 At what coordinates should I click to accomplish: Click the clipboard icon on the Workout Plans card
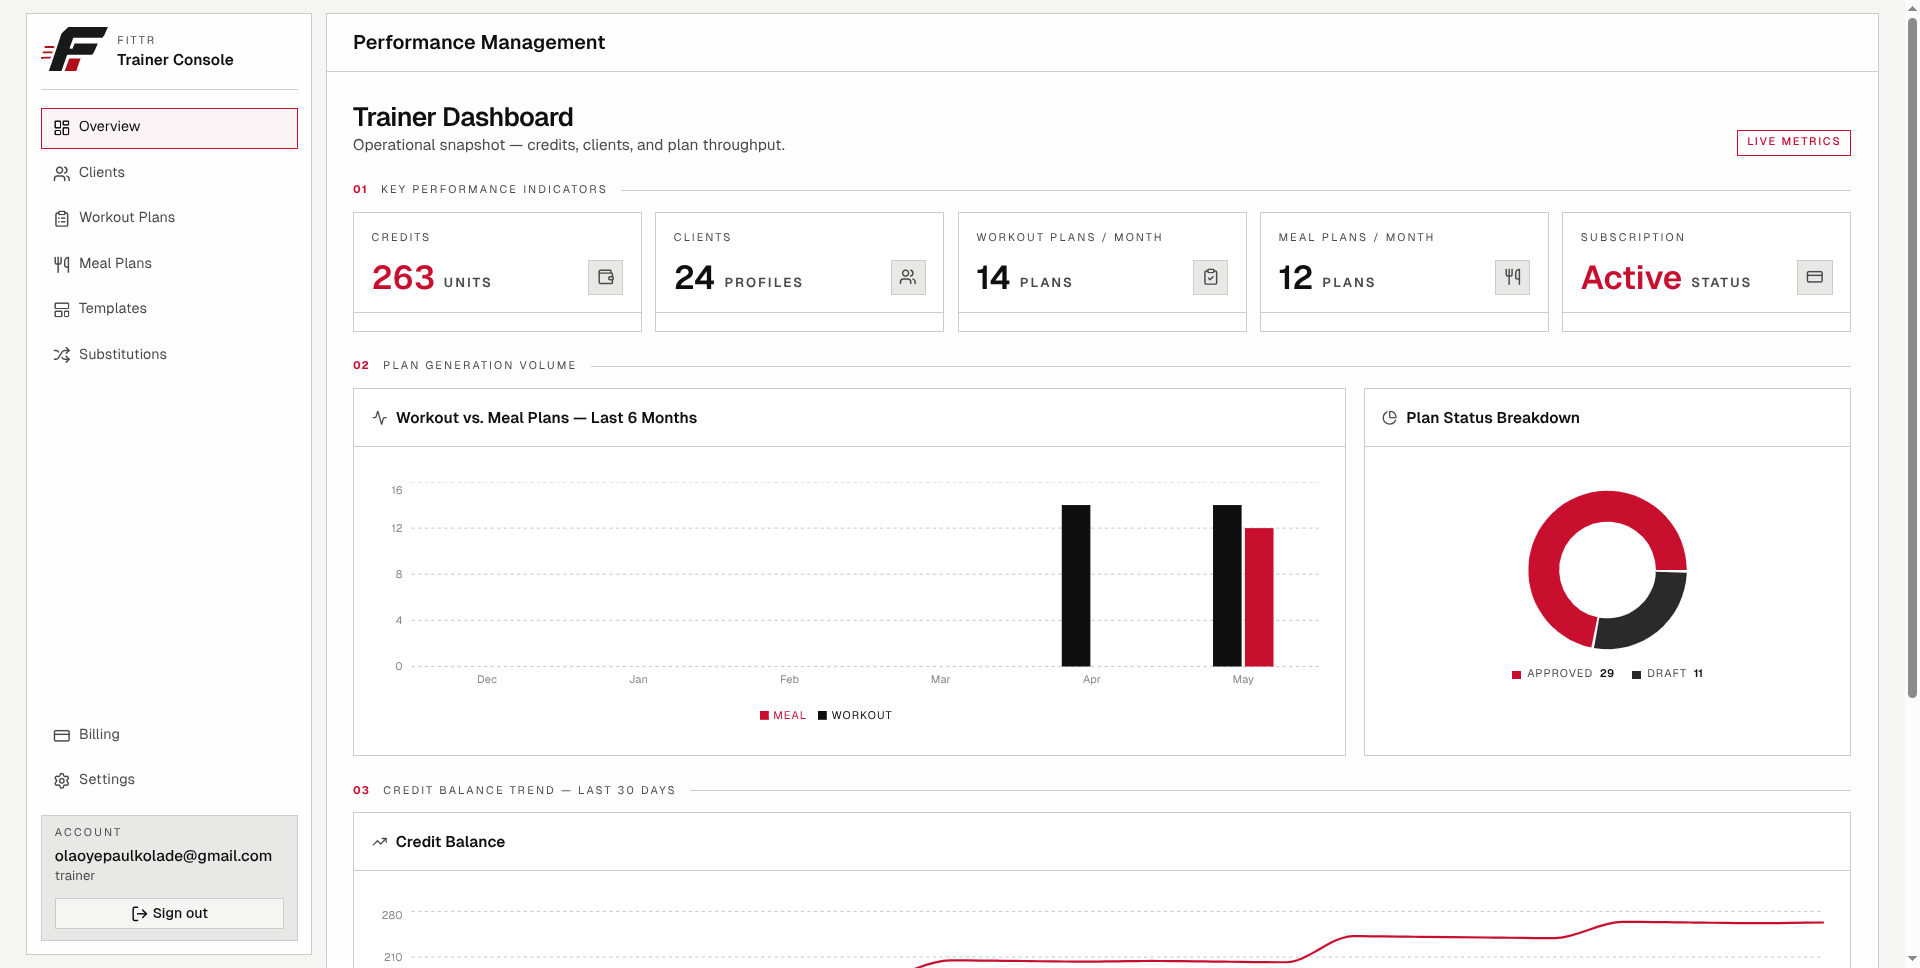1210,277
